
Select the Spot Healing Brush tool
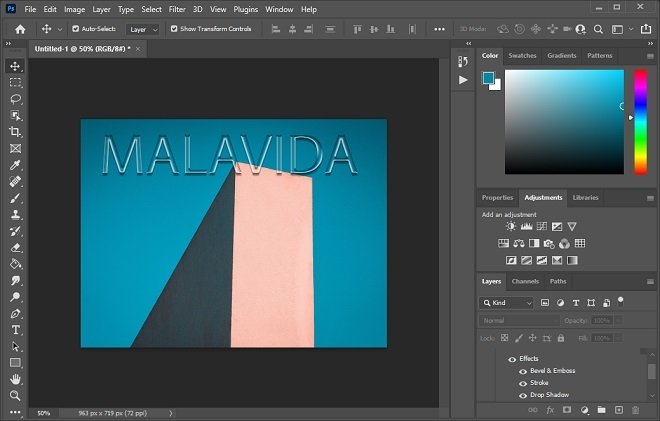[15, 181]
